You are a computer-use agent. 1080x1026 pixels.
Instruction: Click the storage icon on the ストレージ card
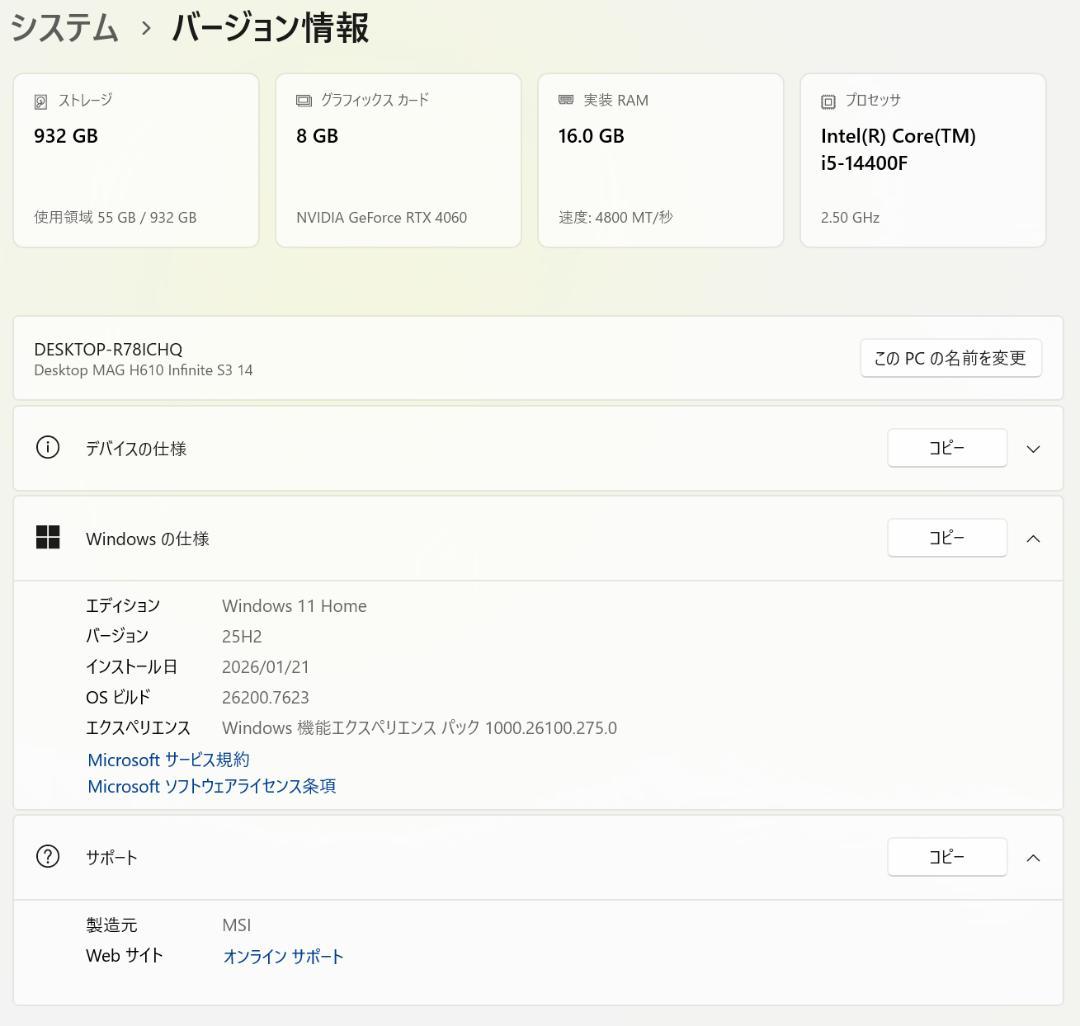click(40, 100)
